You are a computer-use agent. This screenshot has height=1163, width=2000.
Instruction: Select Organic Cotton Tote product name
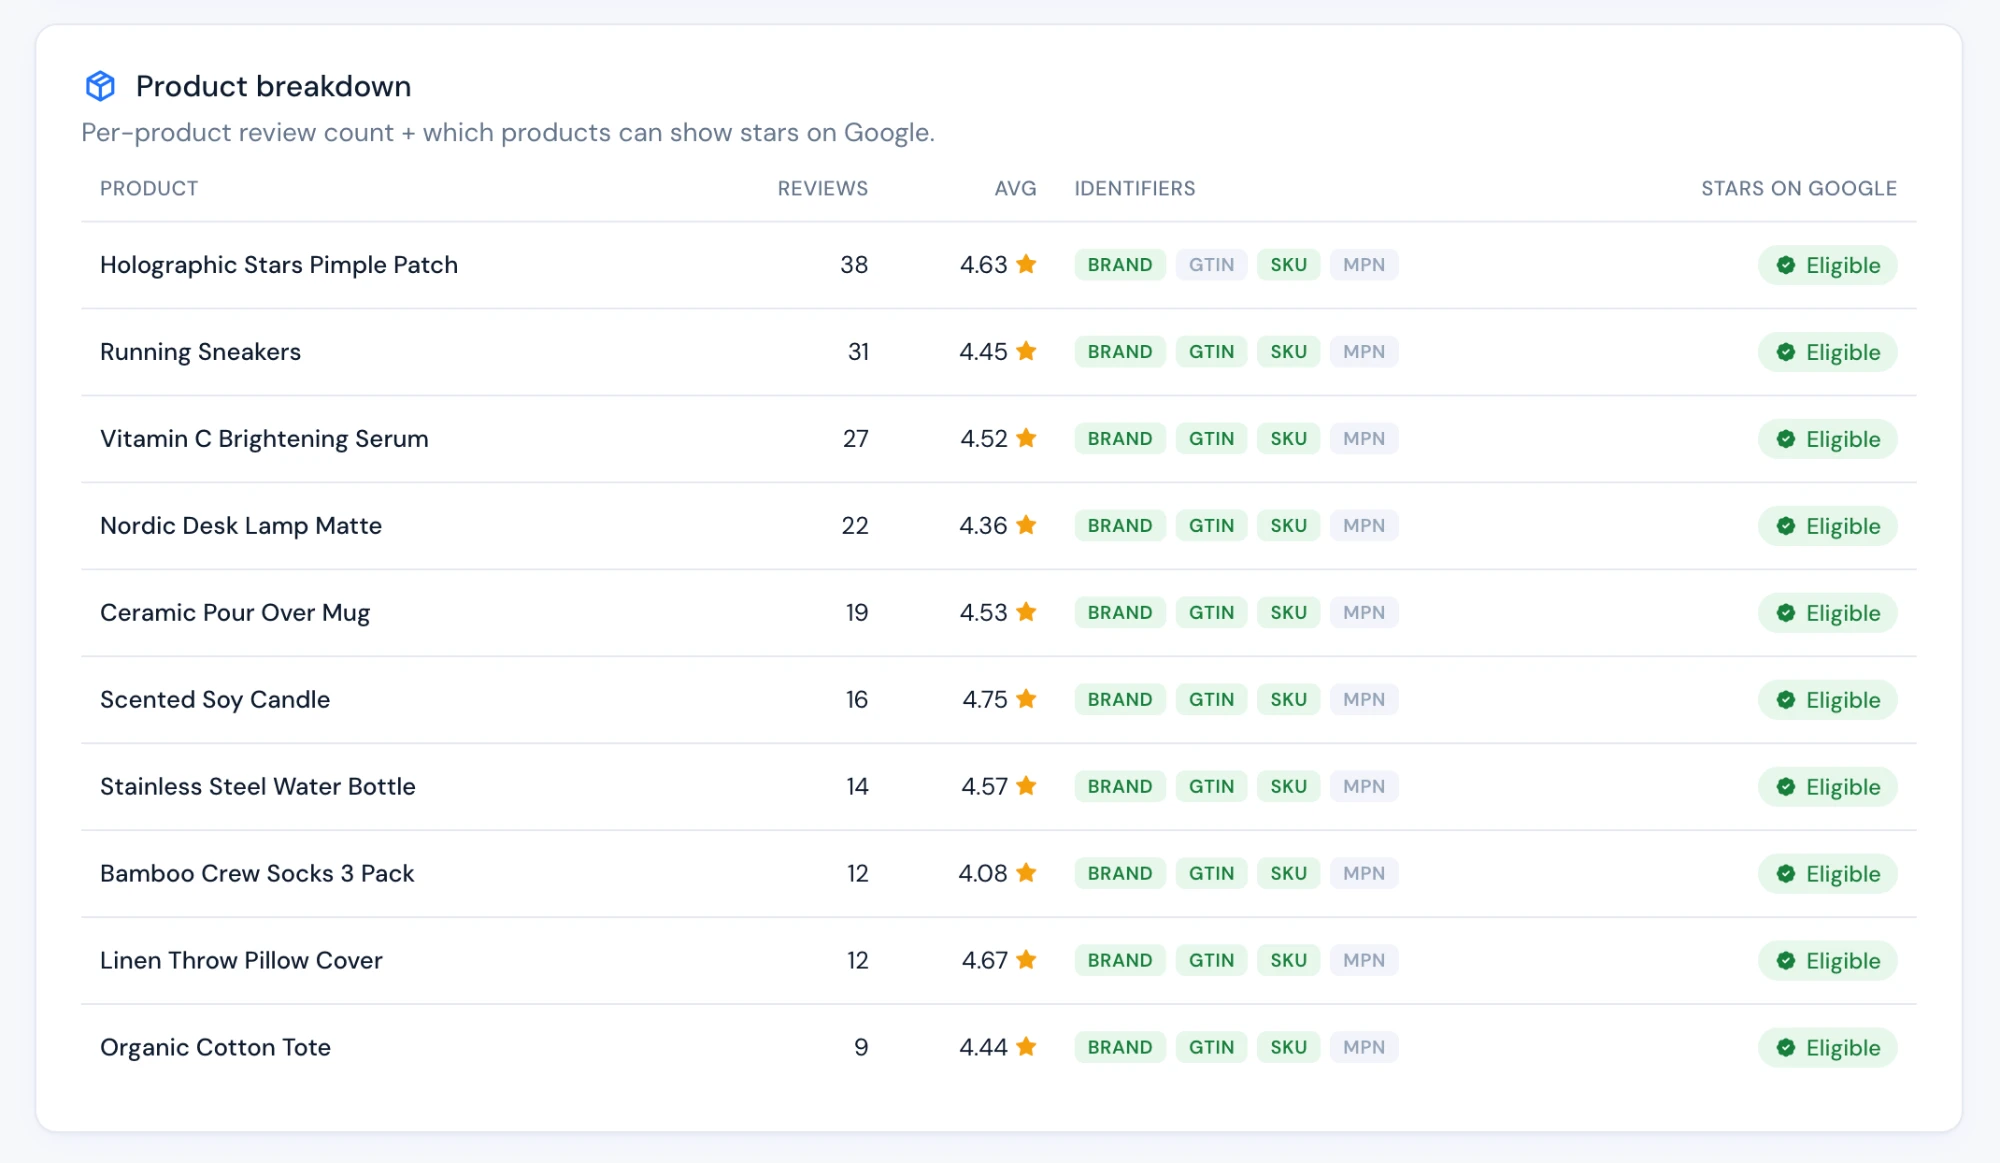coord(215,1048)
